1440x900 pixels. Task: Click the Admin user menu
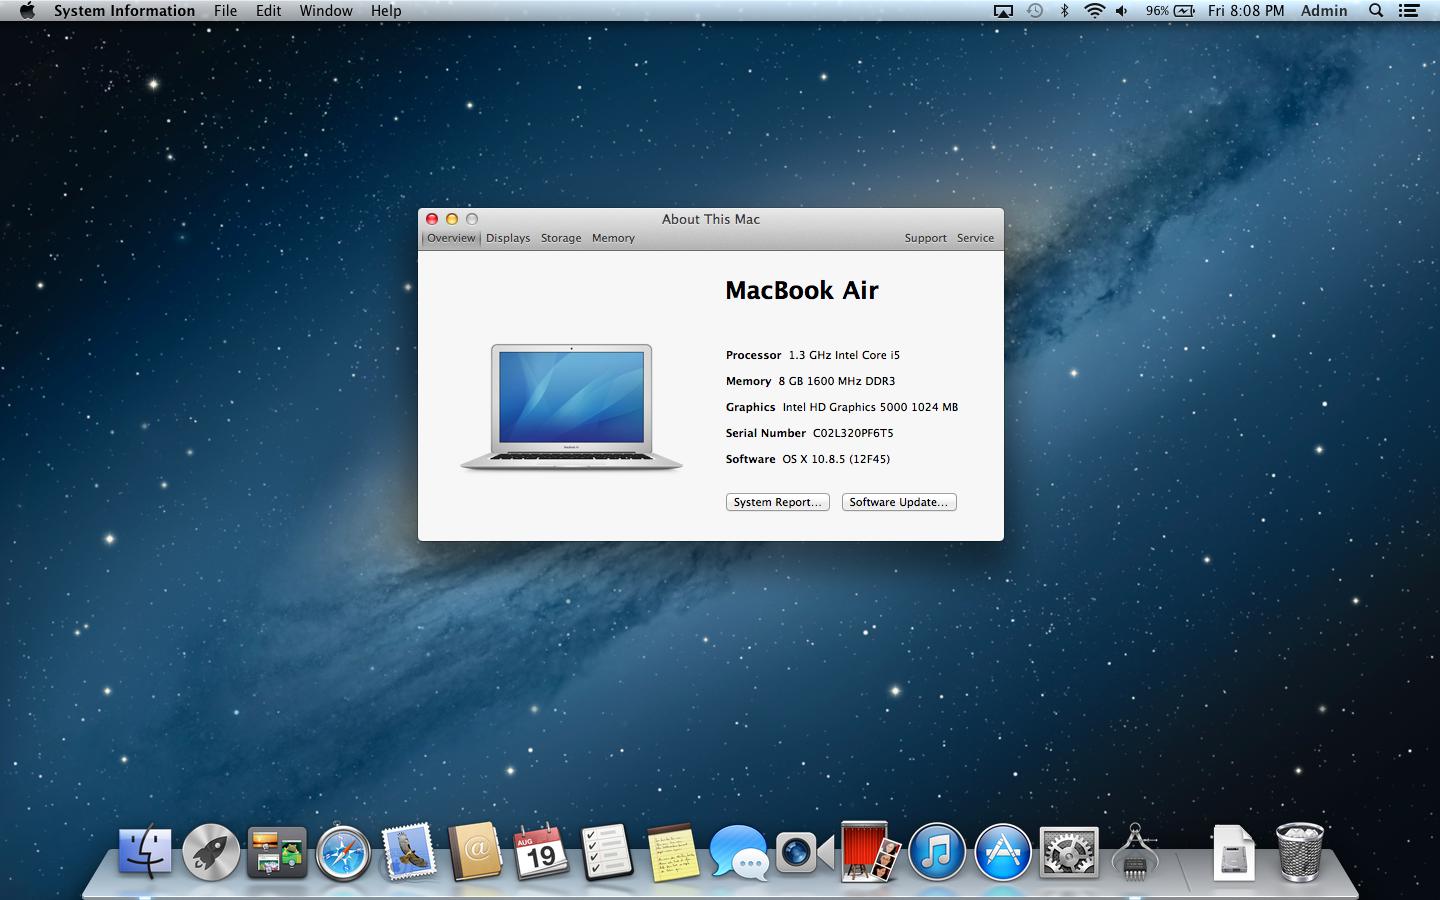coord(1324,11)
